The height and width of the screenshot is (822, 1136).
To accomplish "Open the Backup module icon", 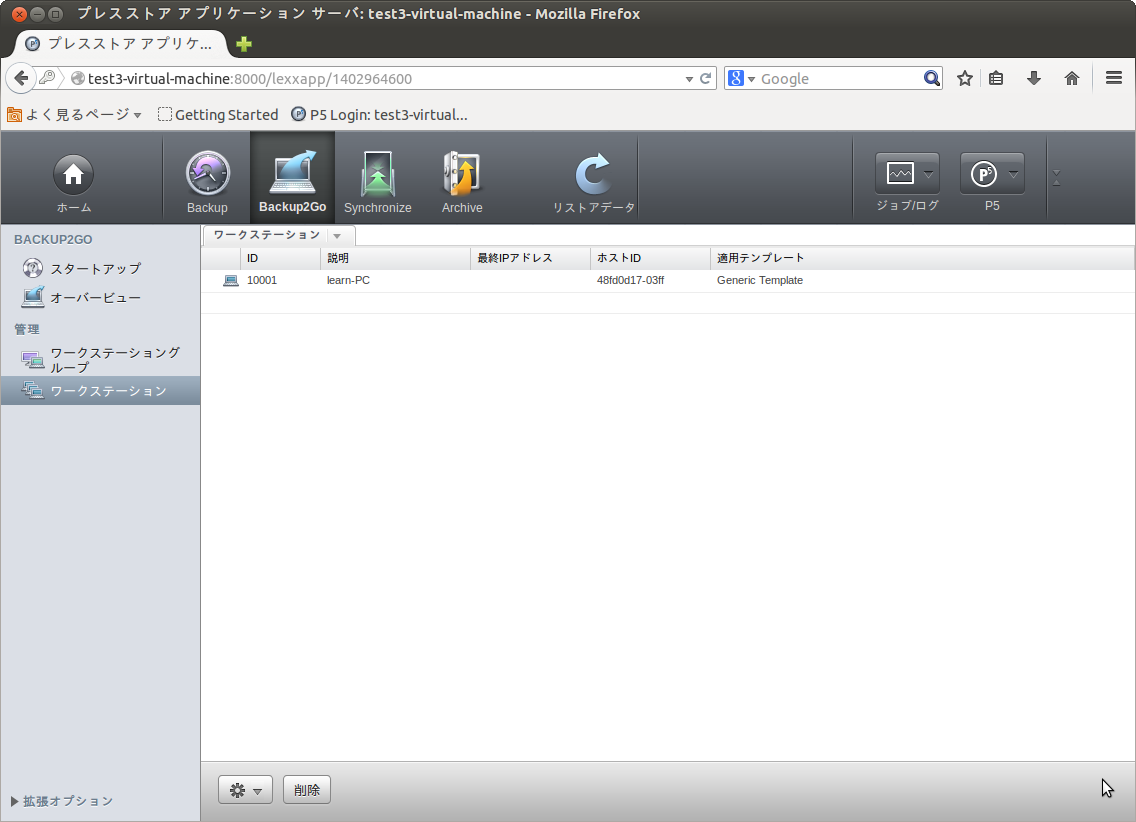I will 207,175.
